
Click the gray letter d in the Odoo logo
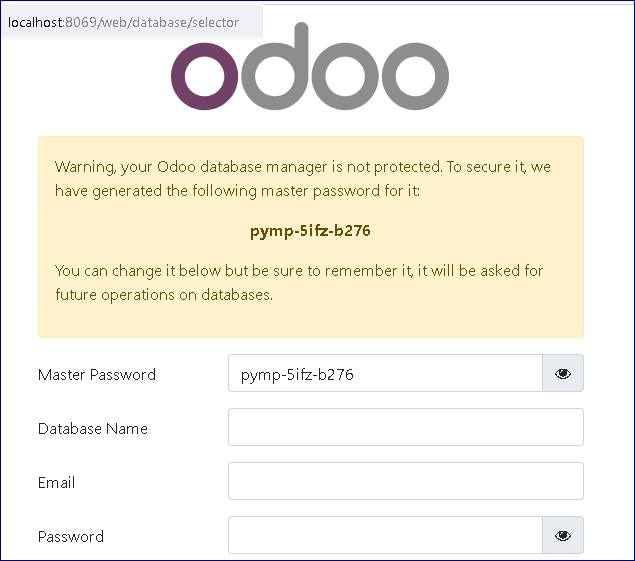[275, 66]
